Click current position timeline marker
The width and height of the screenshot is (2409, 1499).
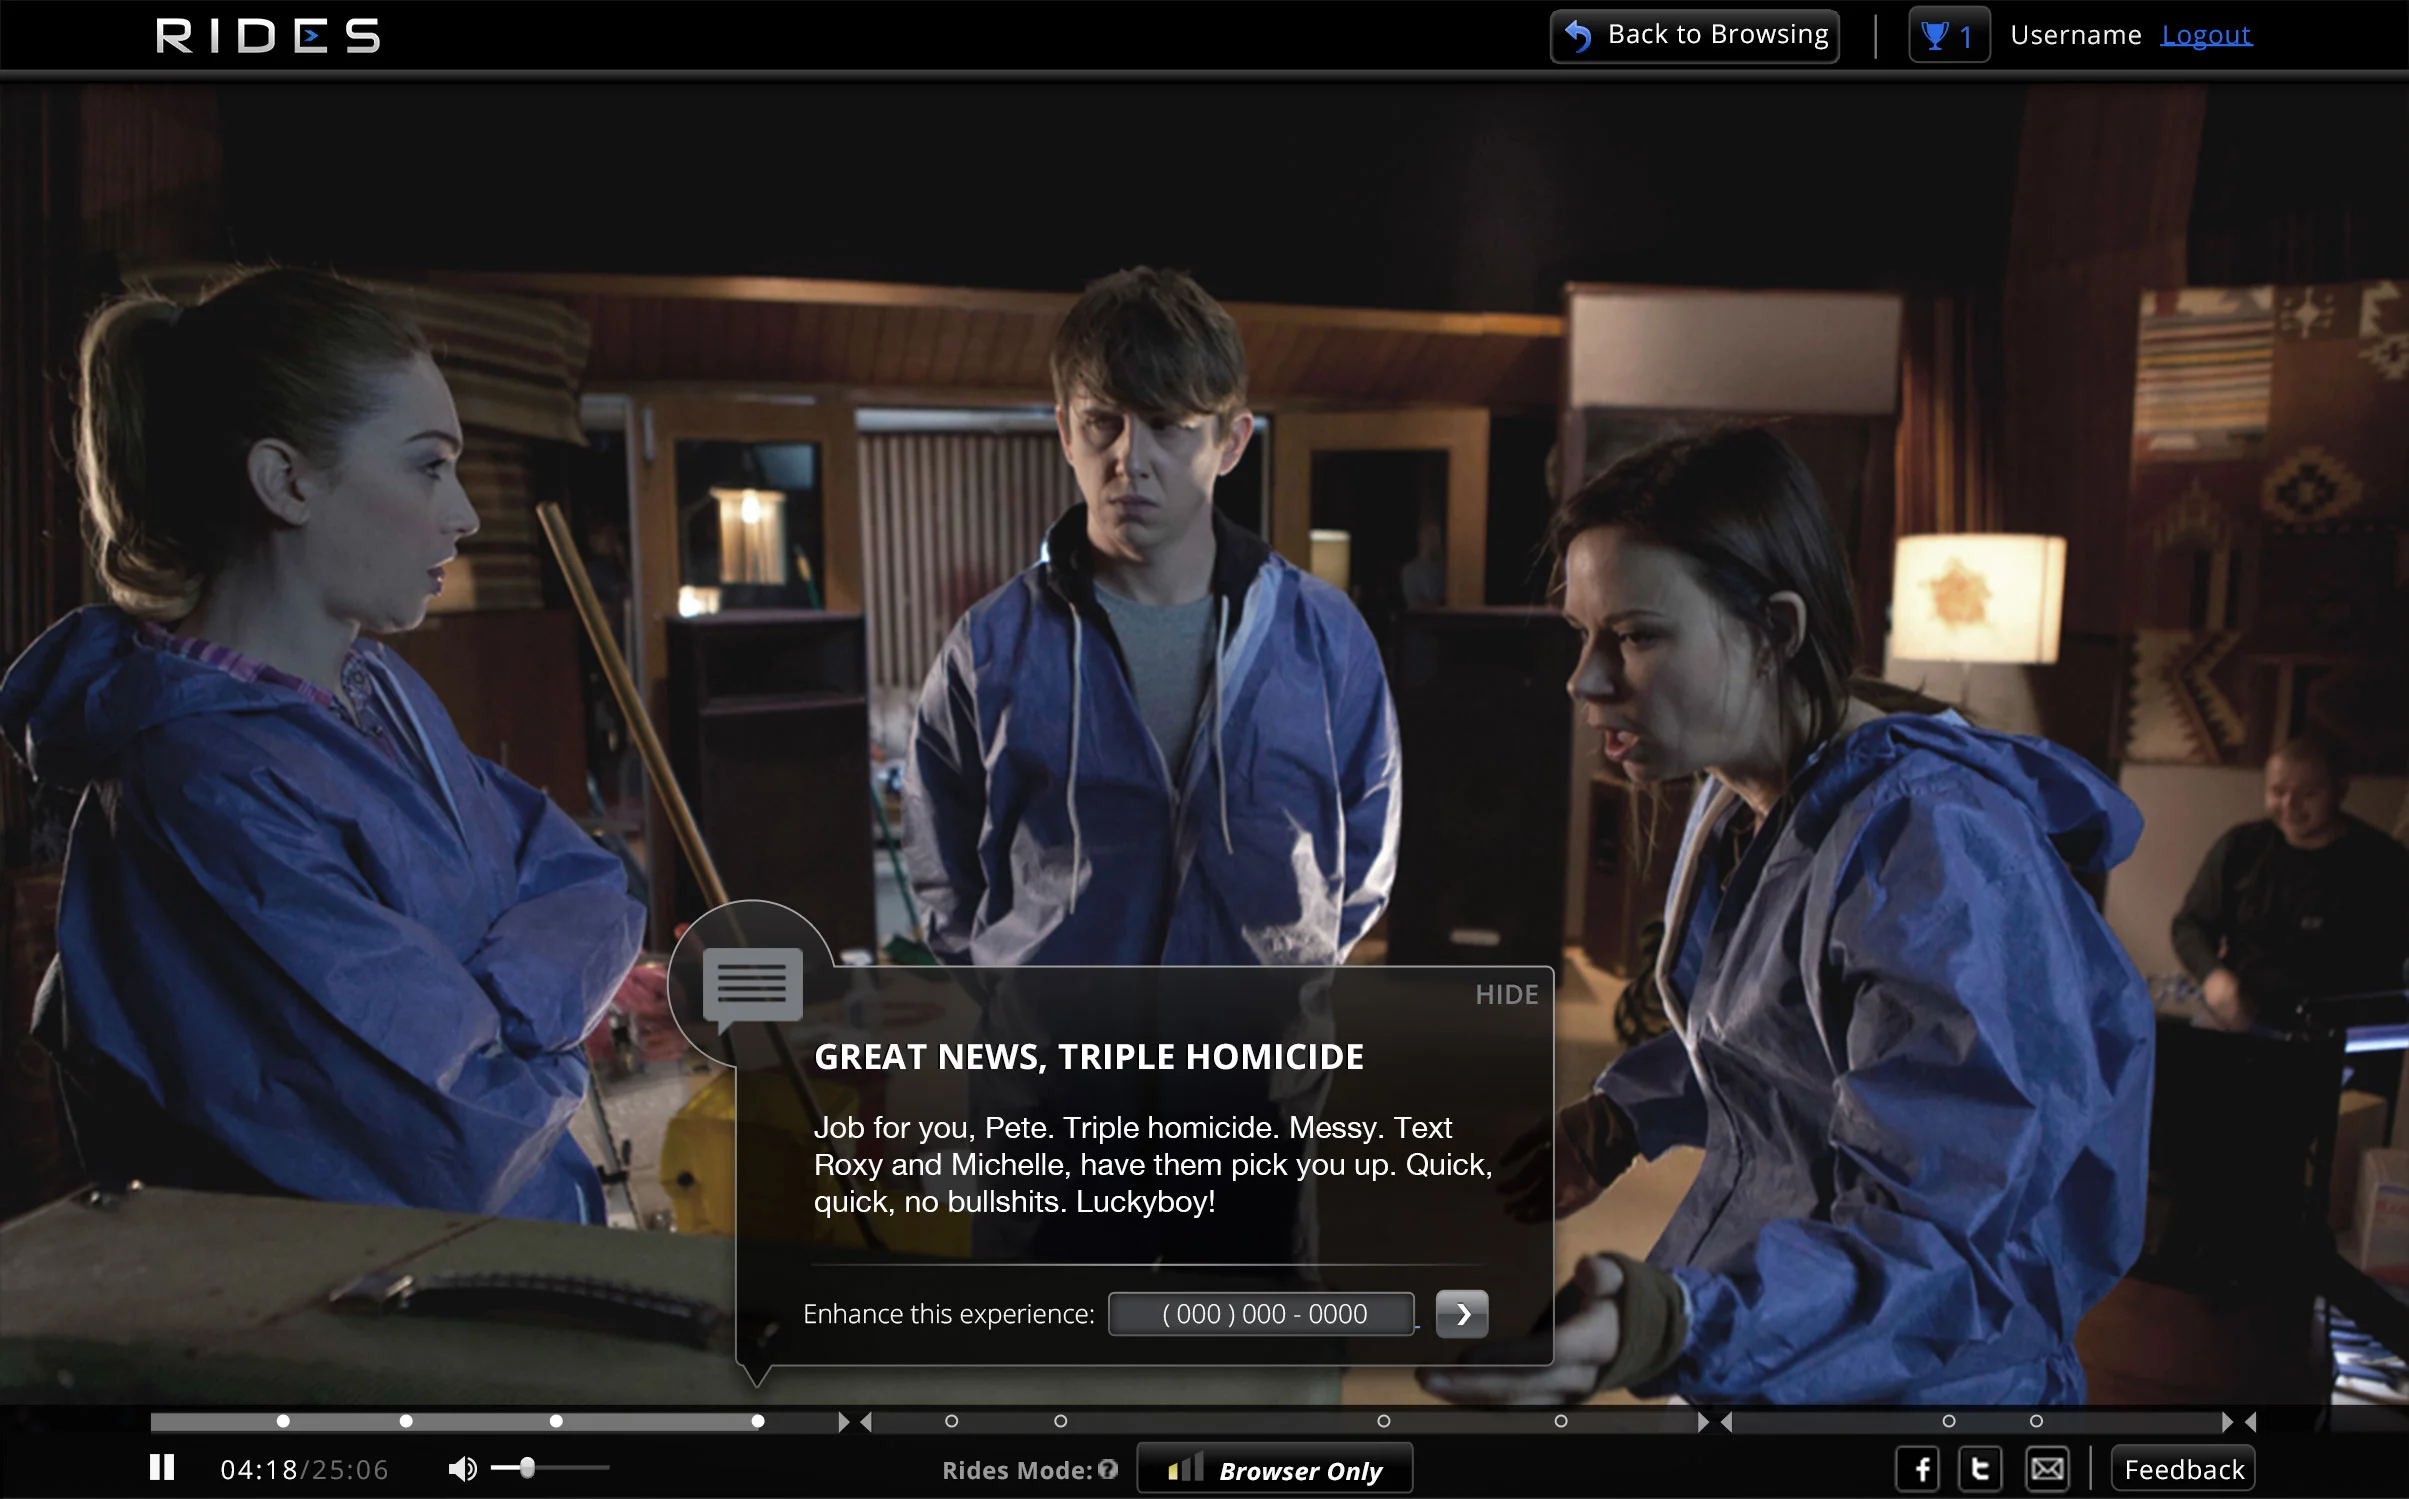coord(758,1421)
